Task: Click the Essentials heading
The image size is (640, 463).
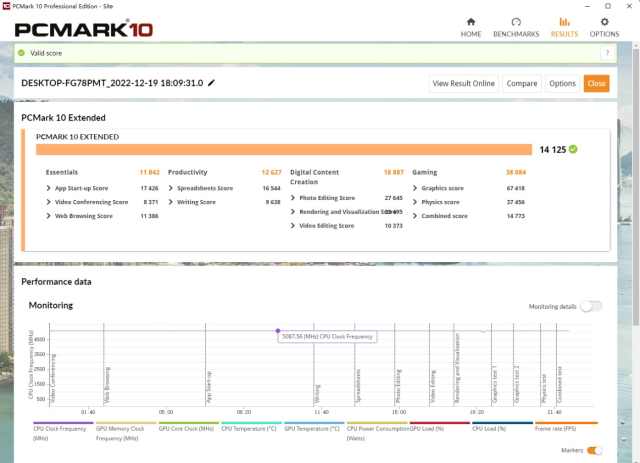Action: [62, 172]
